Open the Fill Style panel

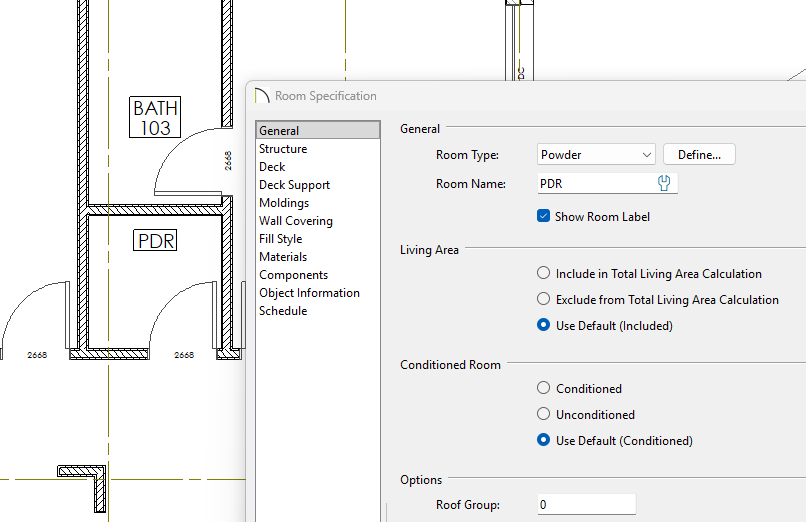pos(280,239)
